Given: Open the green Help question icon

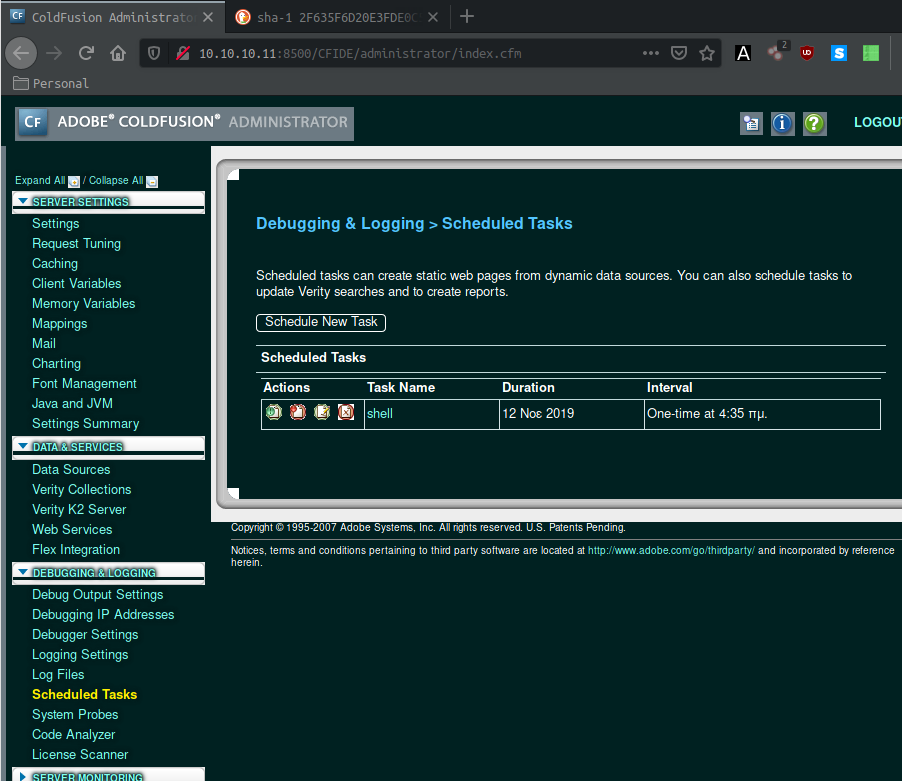Looking at the screenshot, I should (x=815, y=123).
